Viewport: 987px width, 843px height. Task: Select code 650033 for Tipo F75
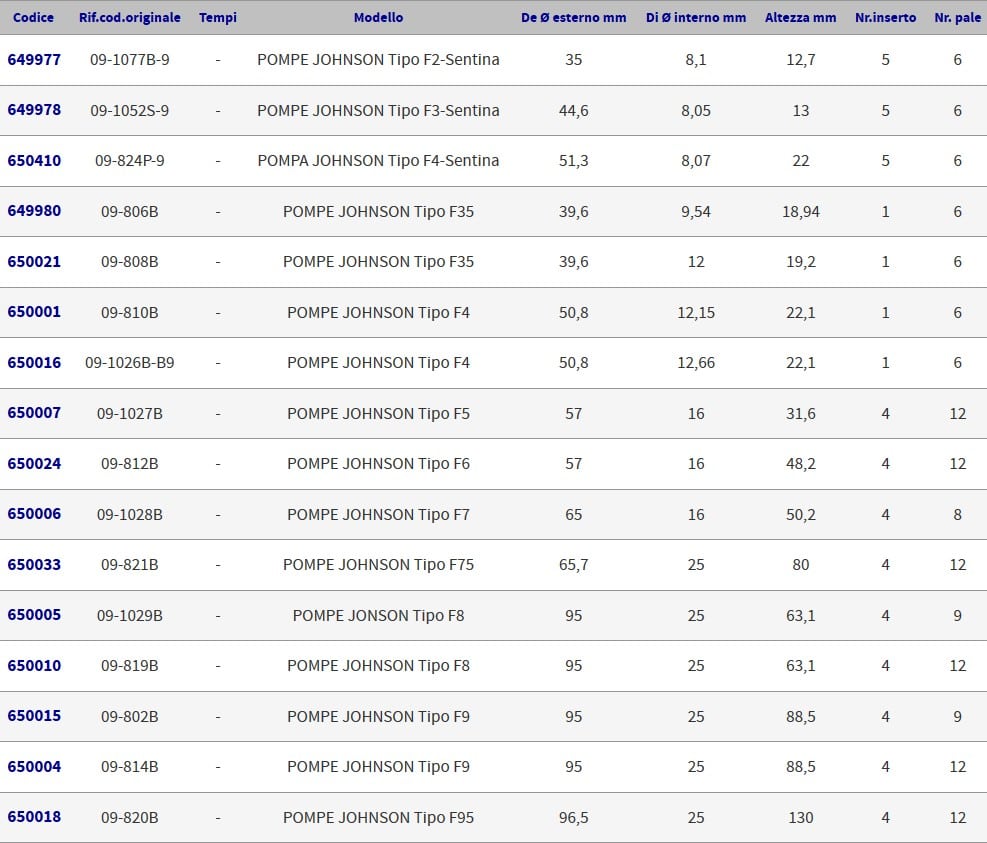34,565
